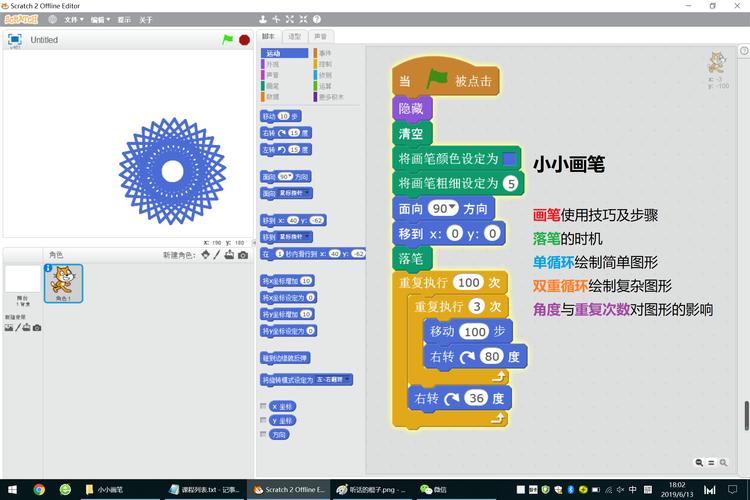Choose a new sprite from the library
The width and height of the screenshot is (750, 500).
[x=206, y=255]
